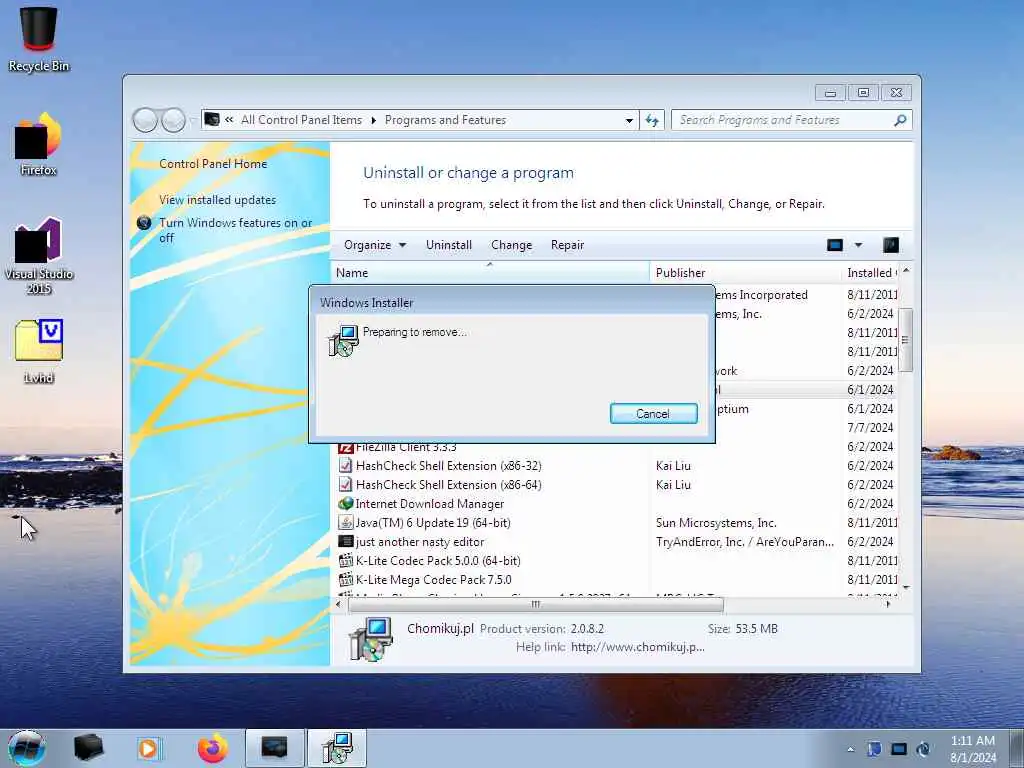Screen dimensions: 1024x768
Task: Switch to Windows Installer taskbar button
Action: 337,748
